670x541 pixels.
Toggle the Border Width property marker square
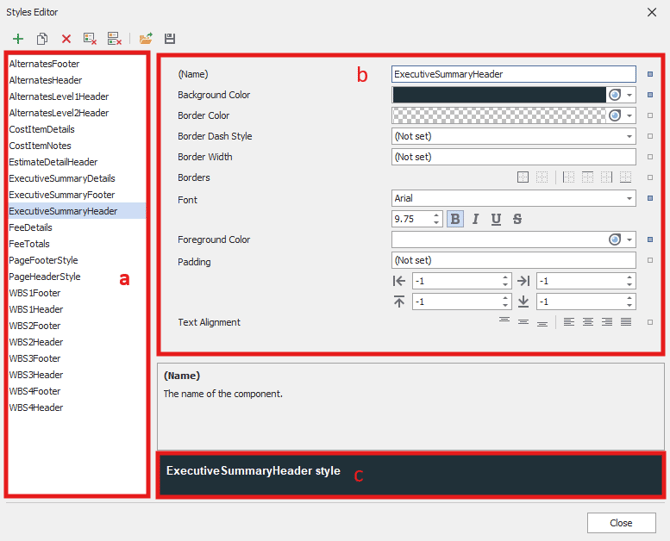click(650, 157)
